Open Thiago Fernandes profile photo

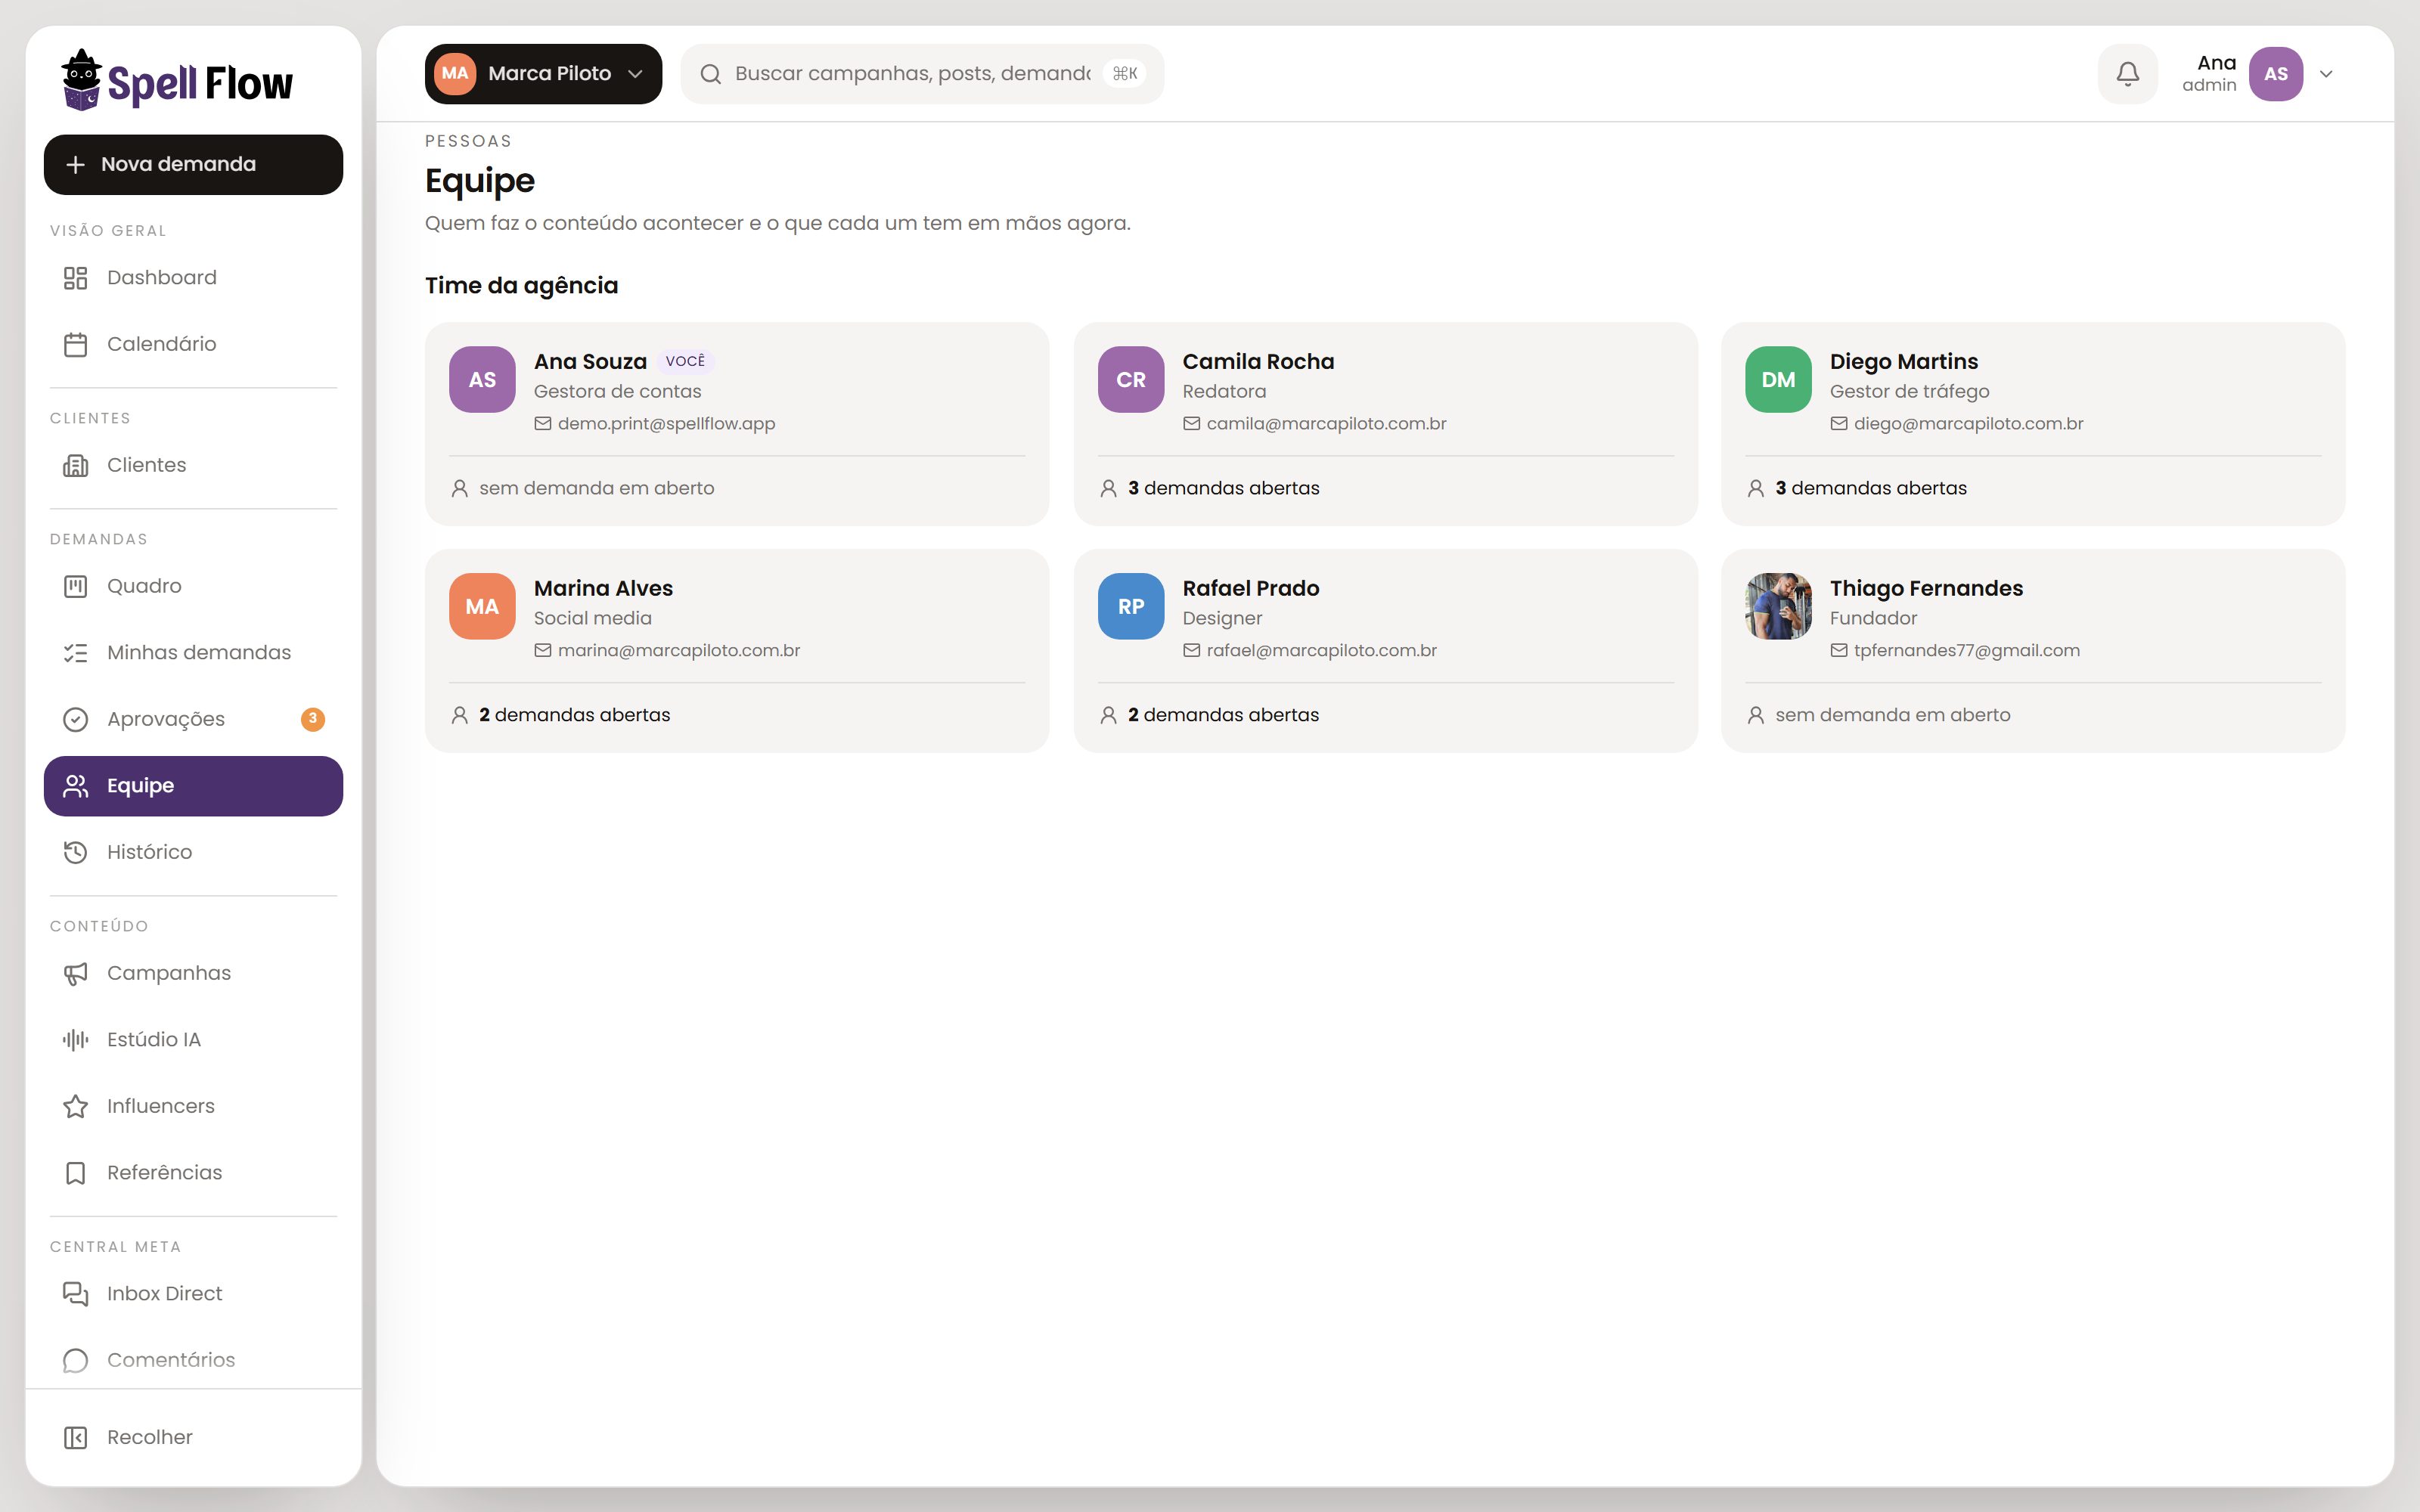pos(1778,606)
